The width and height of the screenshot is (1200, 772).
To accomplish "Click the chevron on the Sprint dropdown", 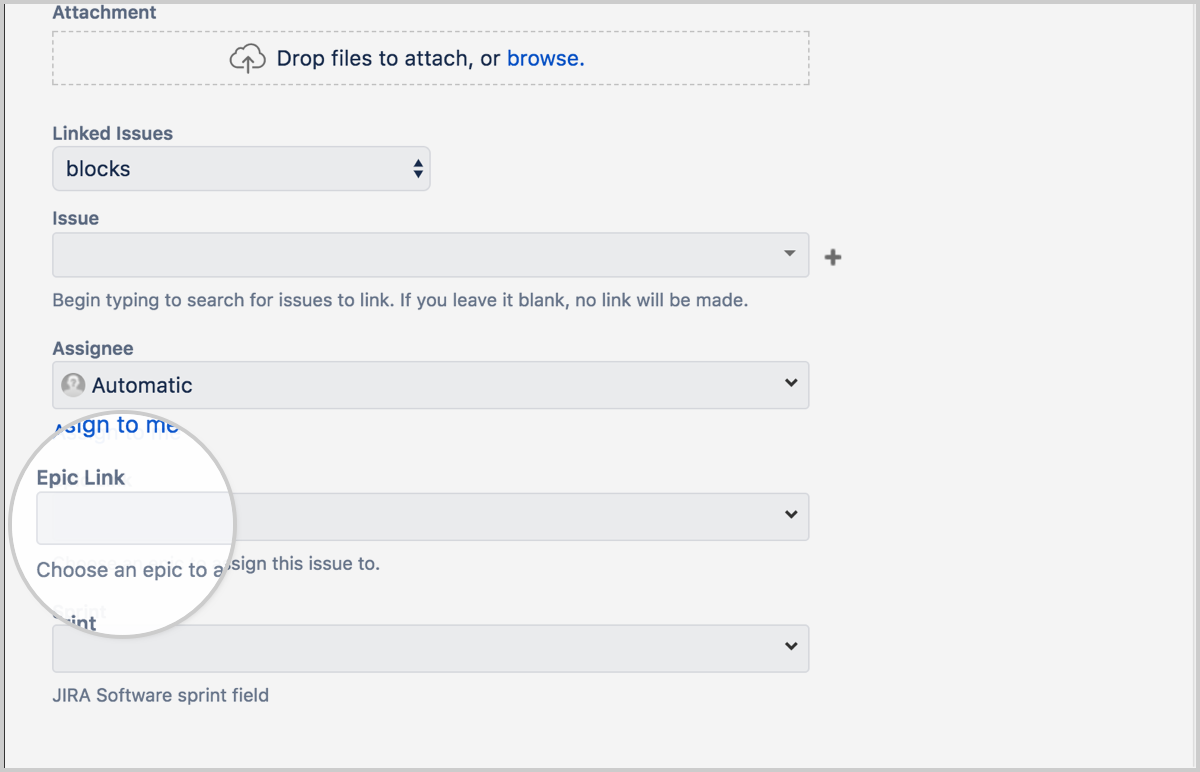I will pos(791,648).
